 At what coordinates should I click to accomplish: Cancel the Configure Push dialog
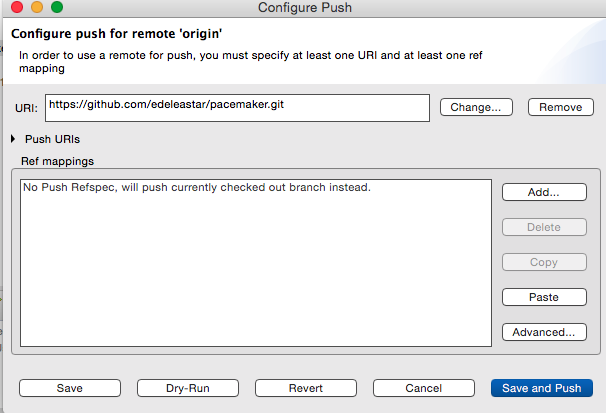pos(424,388)
